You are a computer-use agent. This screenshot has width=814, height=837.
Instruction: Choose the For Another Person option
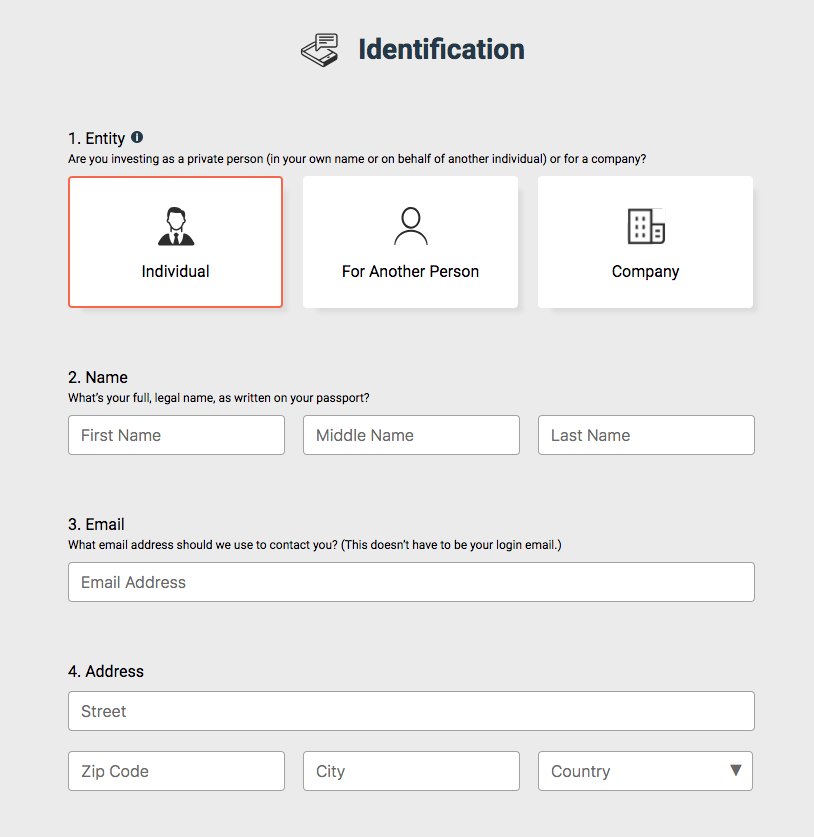click(410, 242)
